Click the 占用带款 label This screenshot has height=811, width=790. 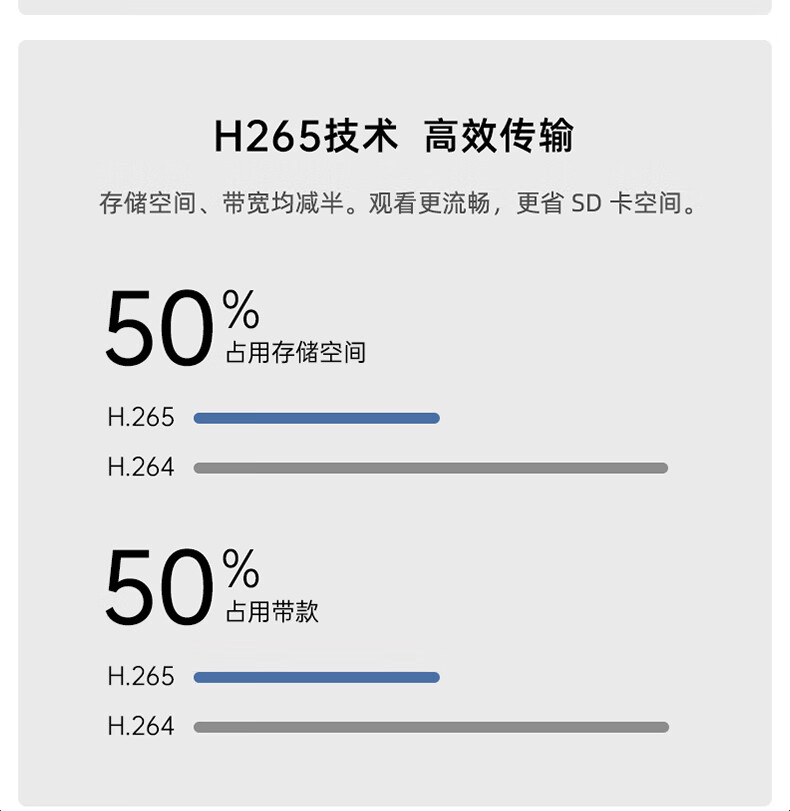(272, 612)
